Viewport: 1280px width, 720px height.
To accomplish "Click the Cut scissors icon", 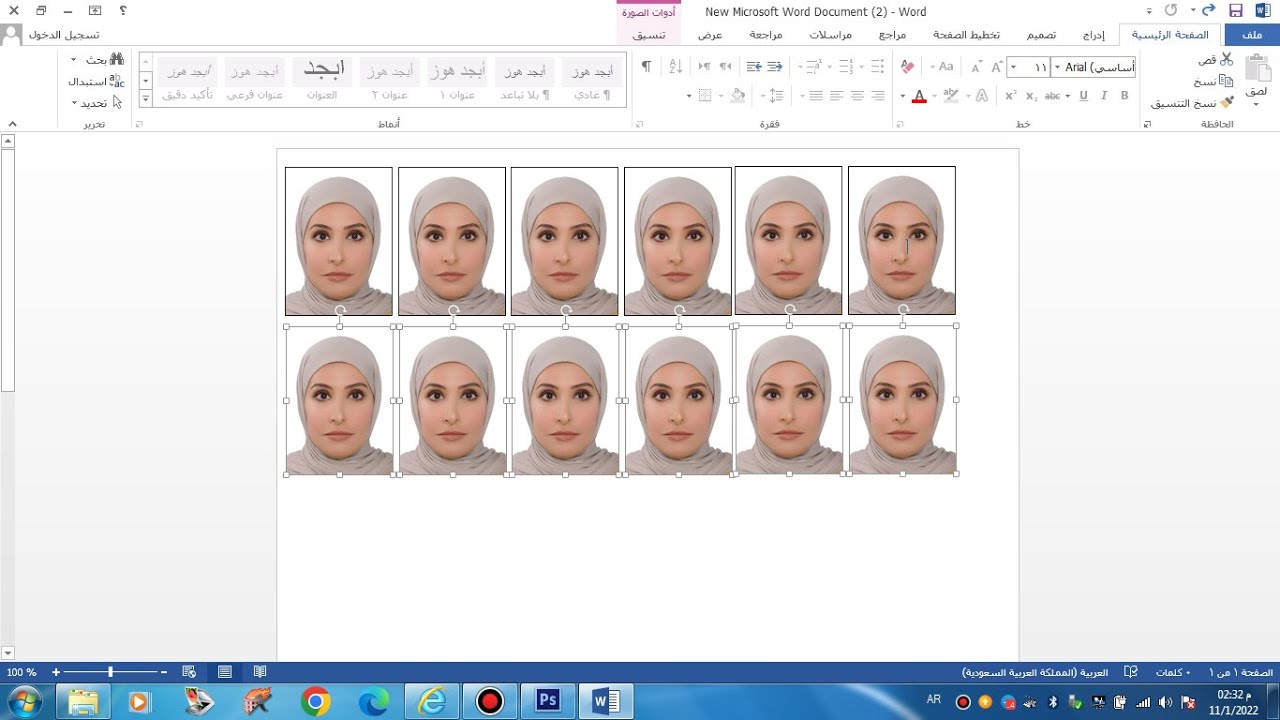I will (1226, 60).
